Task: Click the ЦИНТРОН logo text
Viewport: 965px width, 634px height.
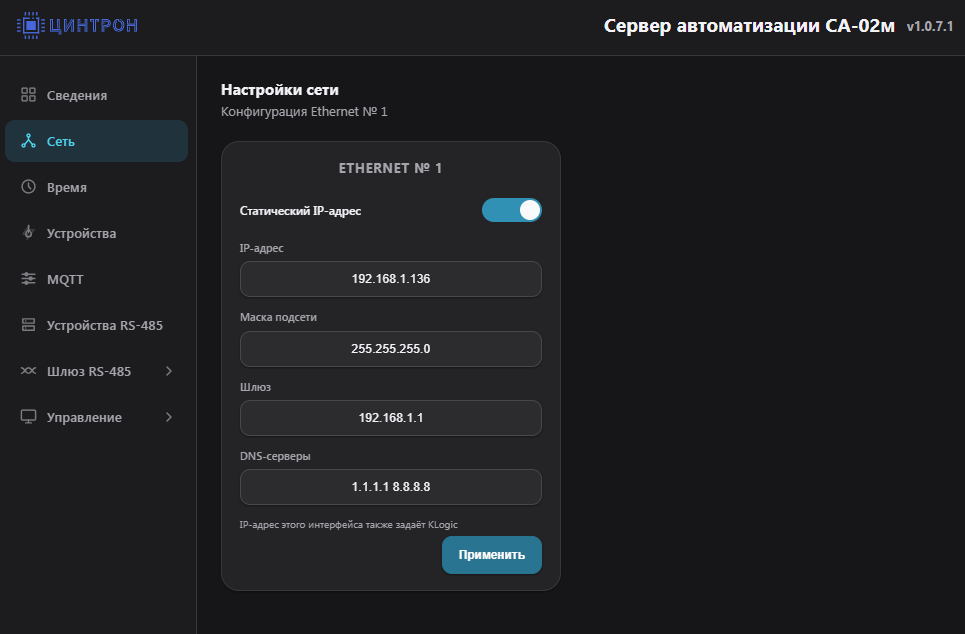Action: point(94,25)
